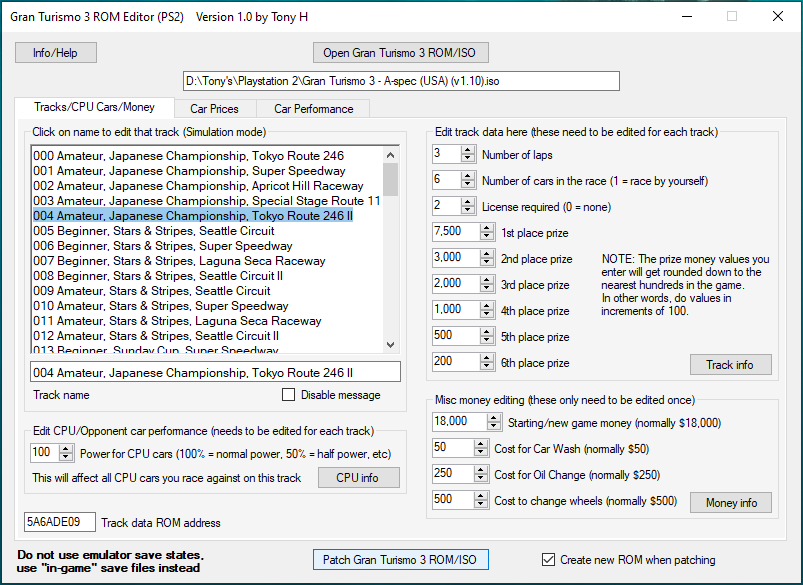The height and width of the screenshot is (585, 803).
Task: Open the Info/Help dialog
Action: pyautogui.click(x=55, y=53)
